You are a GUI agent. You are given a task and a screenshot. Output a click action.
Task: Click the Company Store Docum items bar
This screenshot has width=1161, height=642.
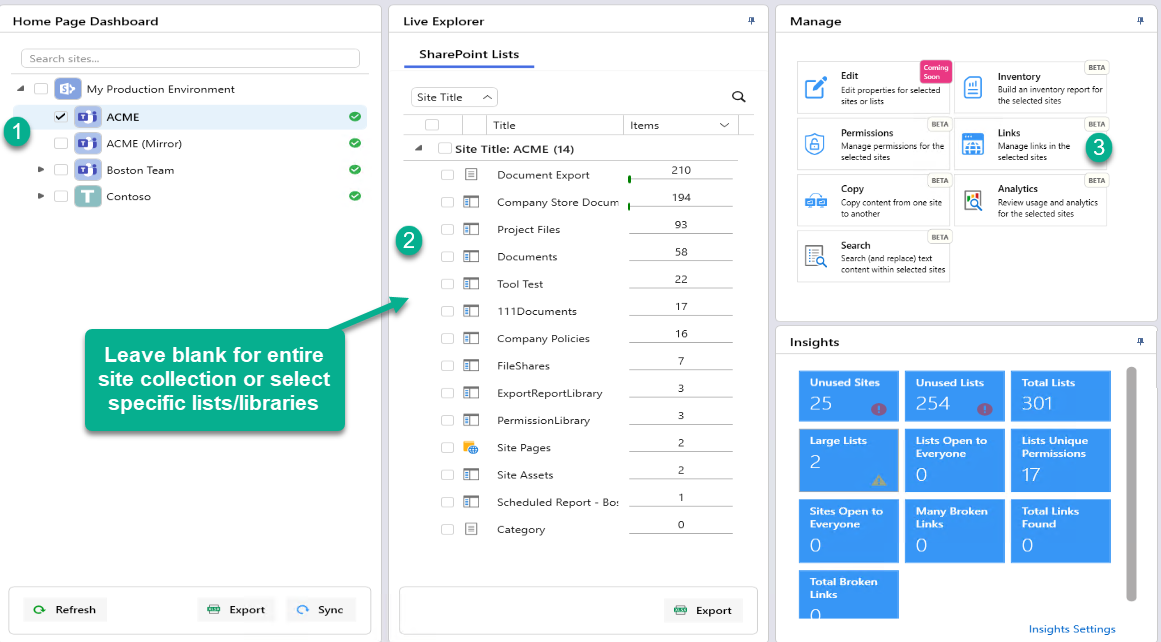680,202
